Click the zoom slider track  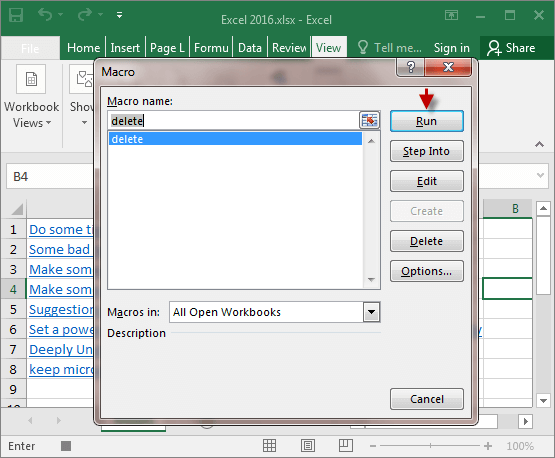[430, 446]
